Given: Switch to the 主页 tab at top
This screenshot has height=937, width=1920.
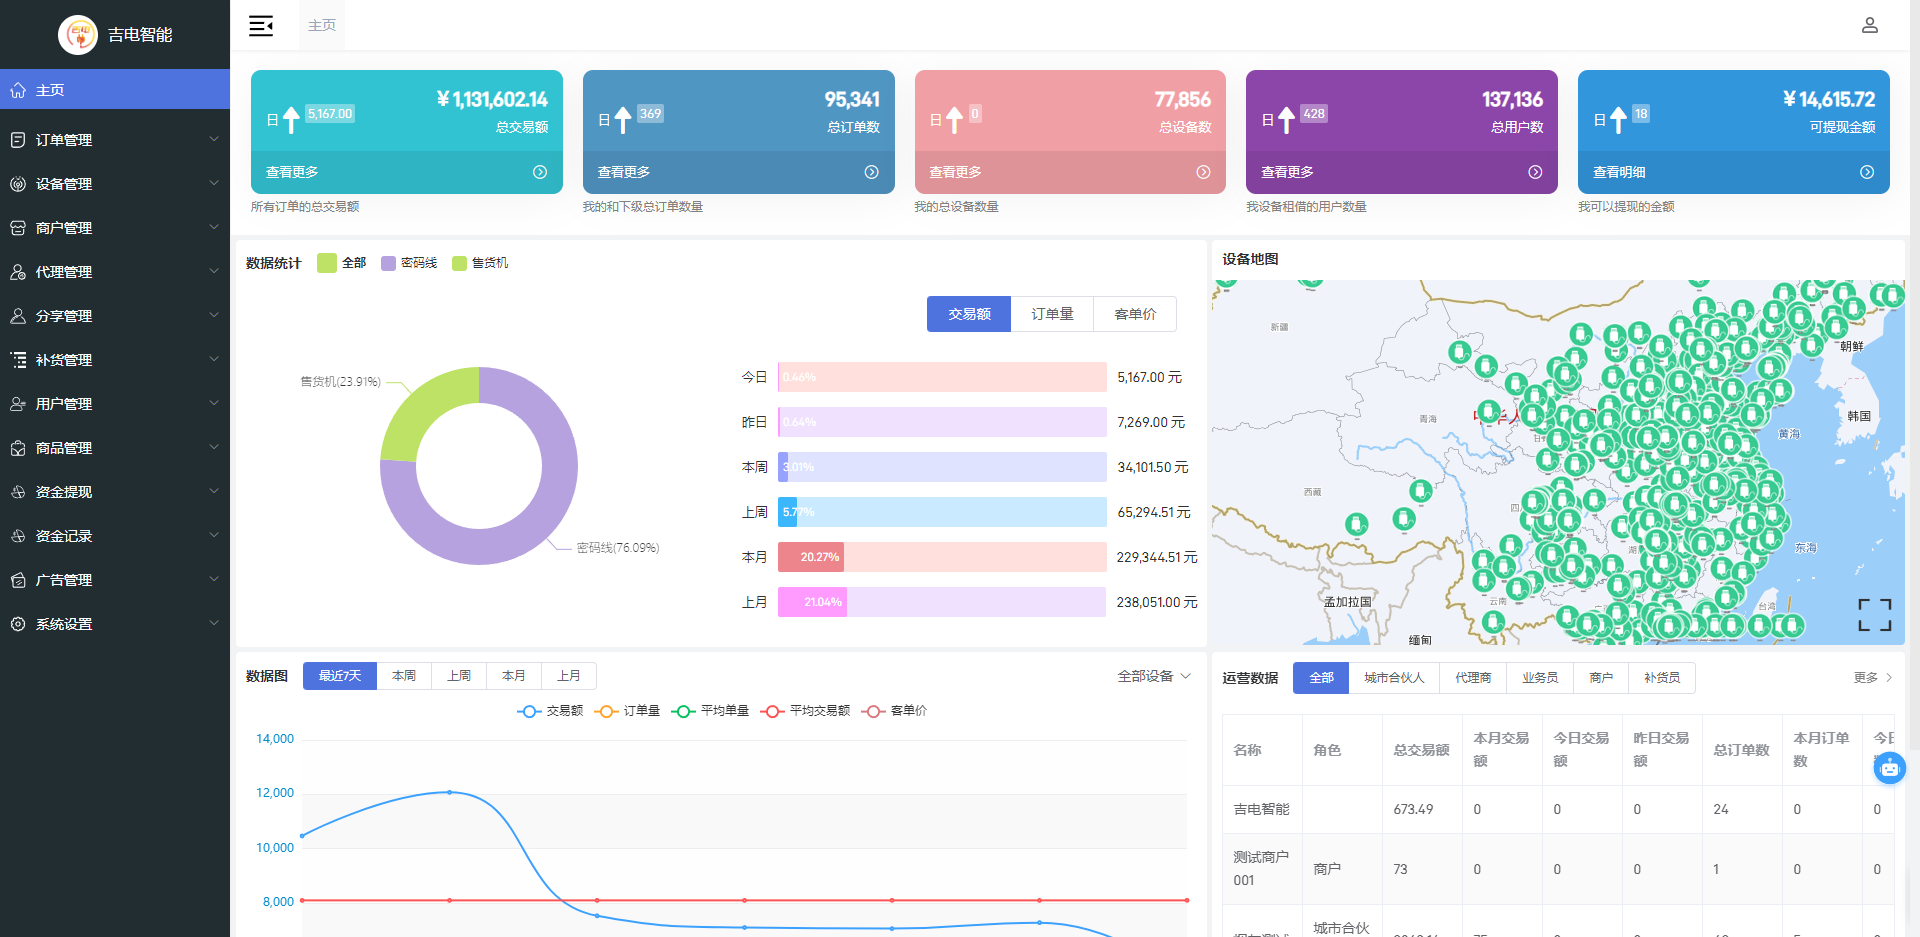Looking at the screenshot, I should [322, 25].
